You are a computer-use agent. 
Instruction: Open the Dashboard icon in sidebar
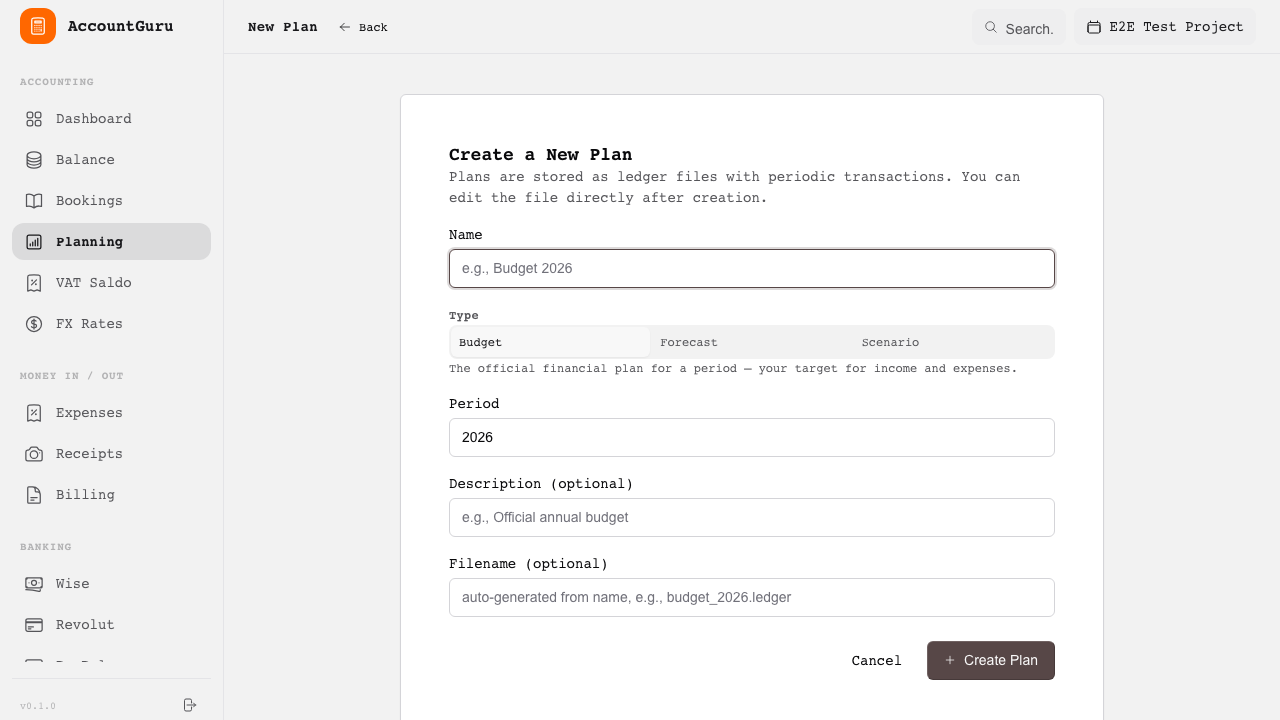click(x=34, y=119)
